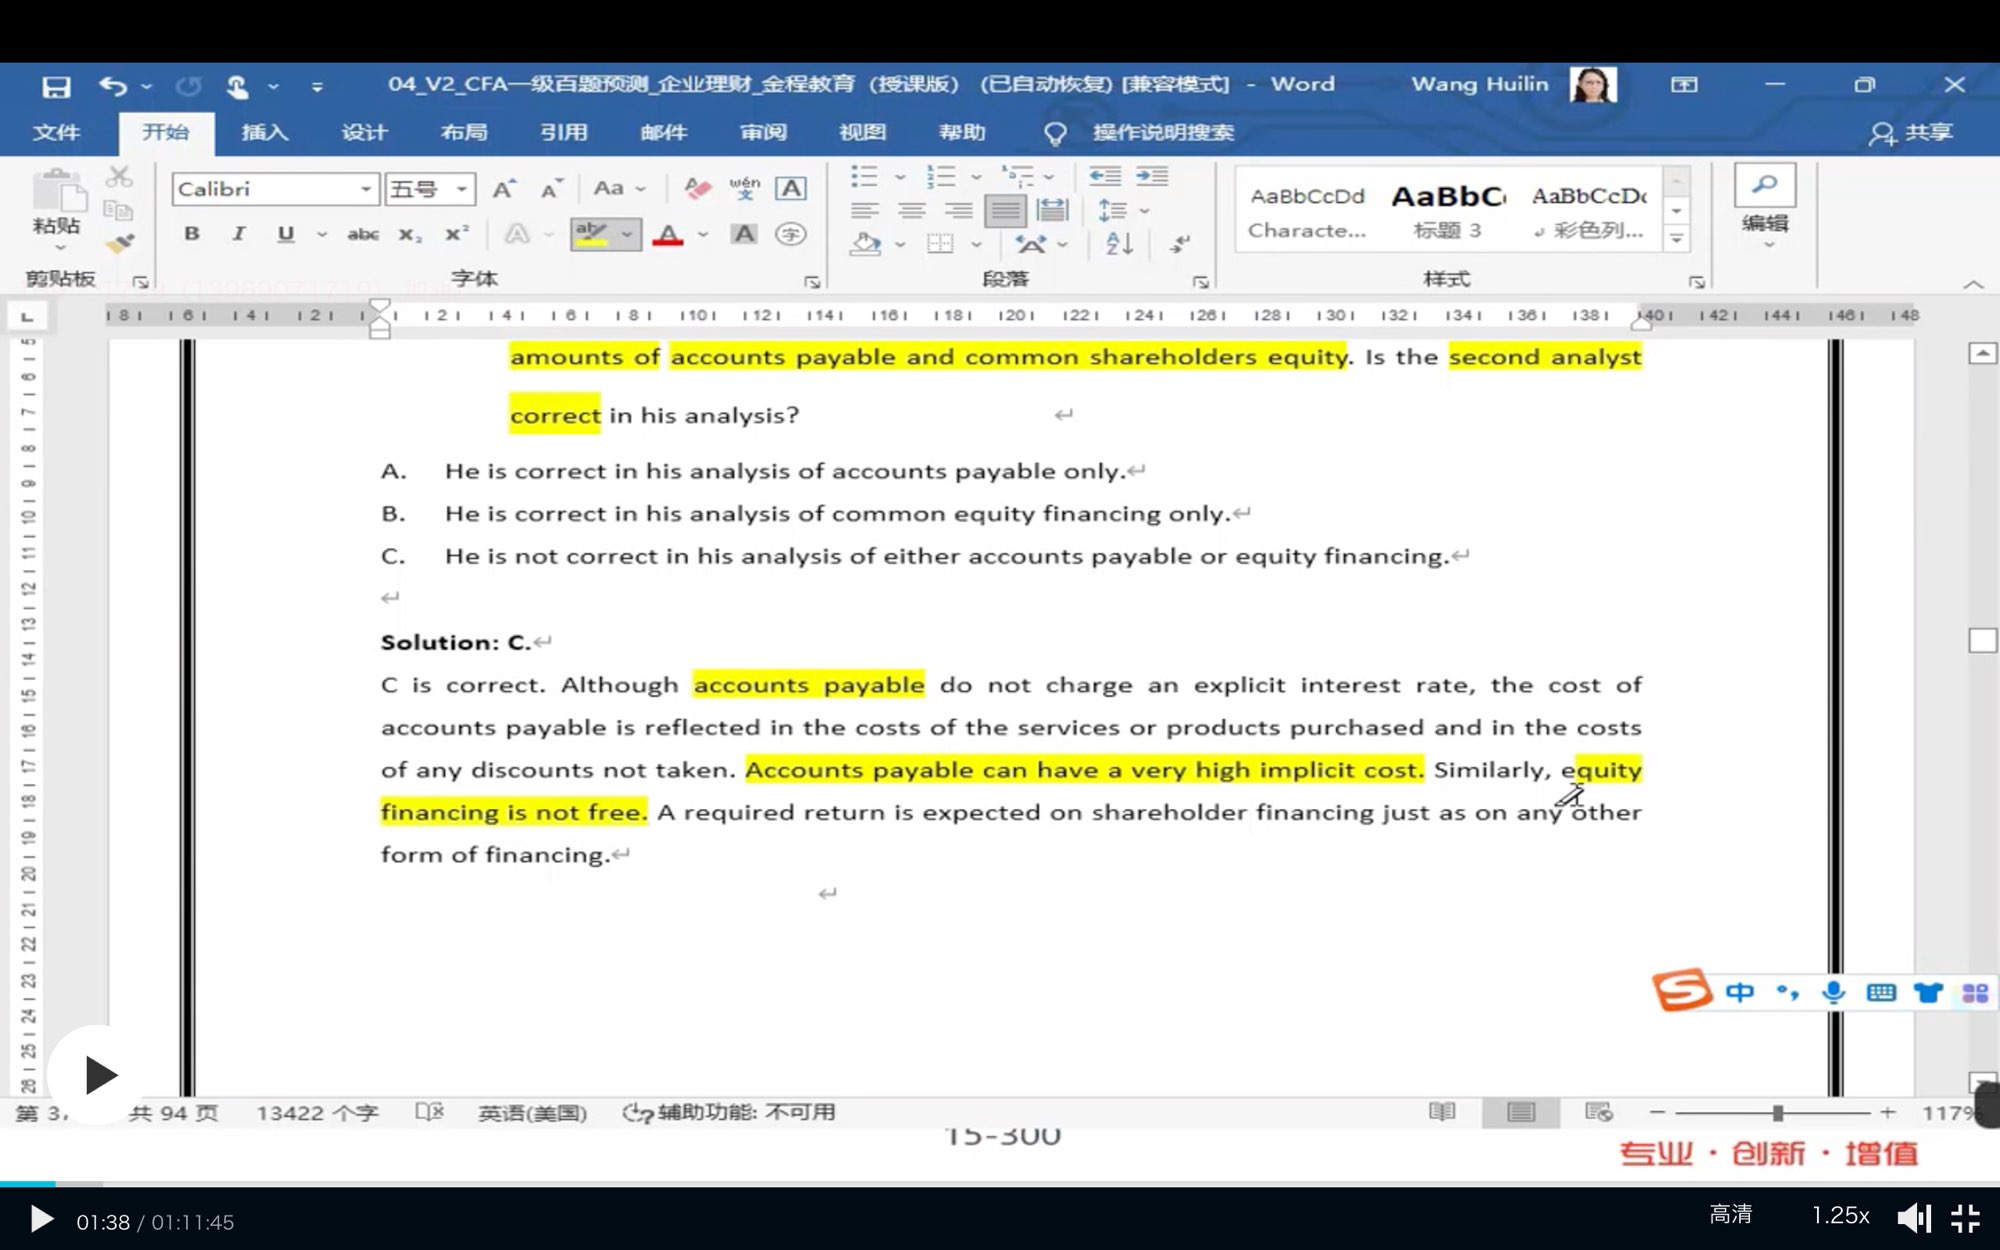The image size is (2000, 1250).
Task: Click the Undo arrow icon
Action: coord(112,87)
